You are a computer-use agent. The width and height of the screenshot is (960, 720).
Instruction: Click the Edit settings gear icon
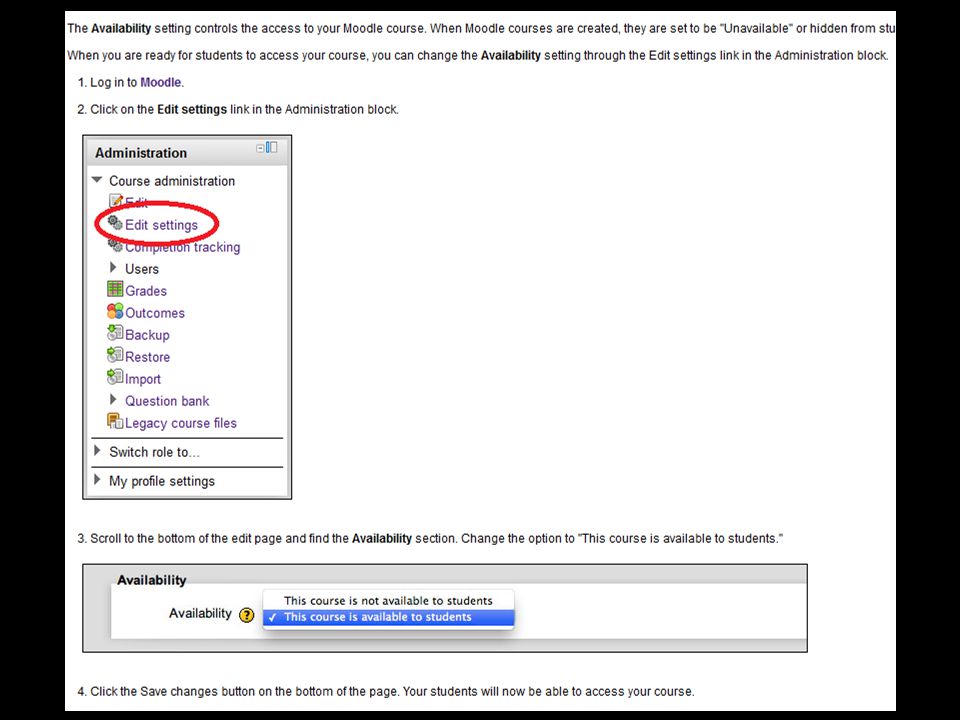pos(115,222)
